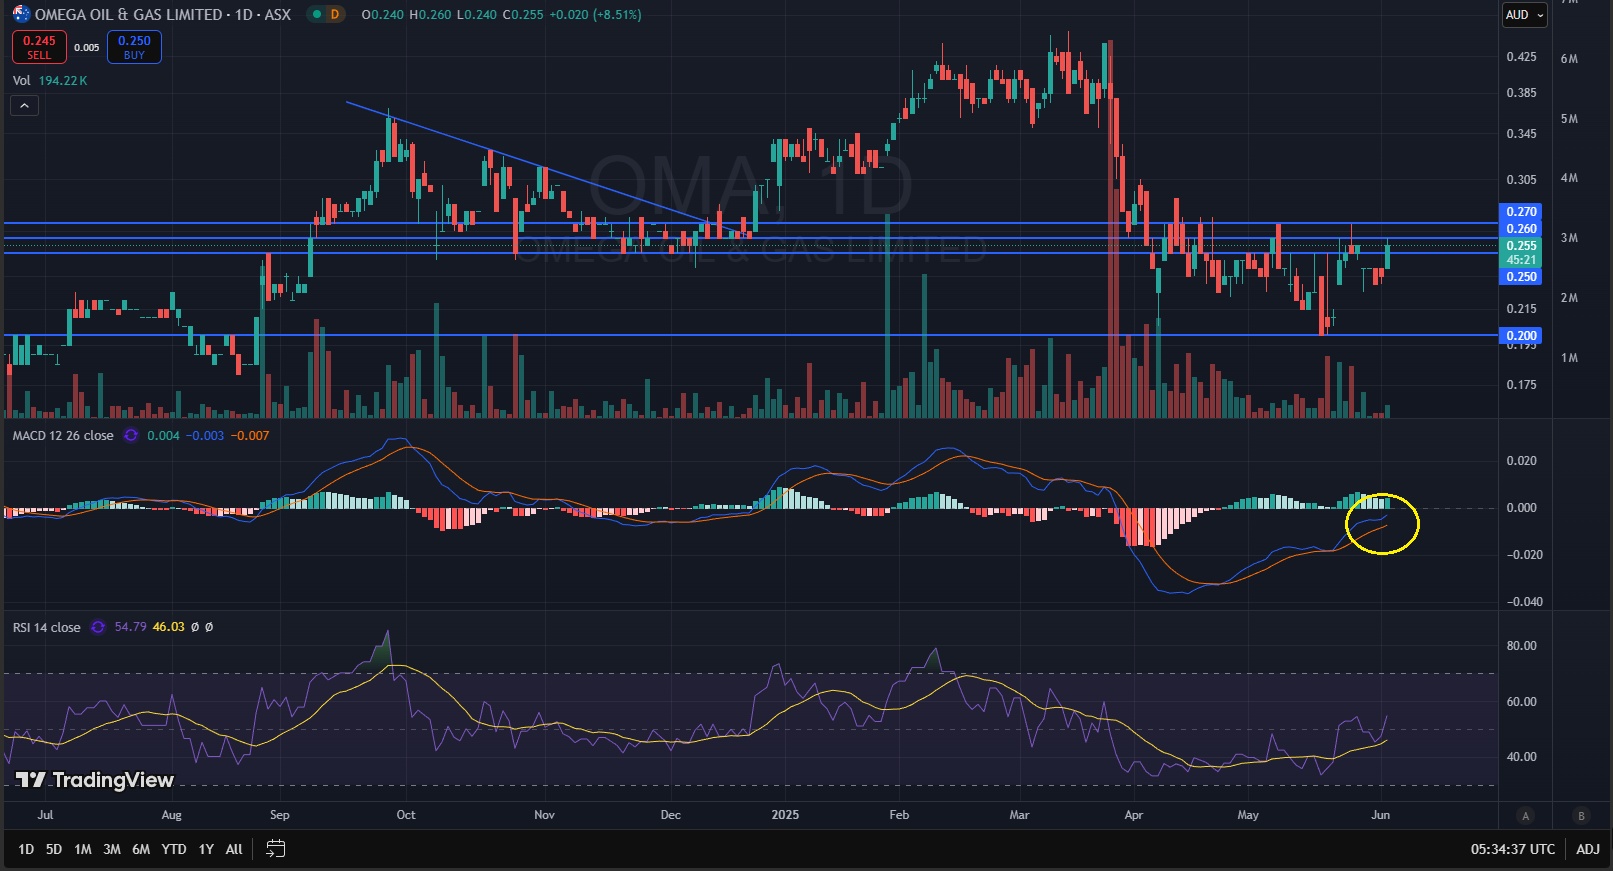This screenshot has height=871, width=1613.
Task: Click MACD histogram value 0.004 in legend
Action: (163, 436)
